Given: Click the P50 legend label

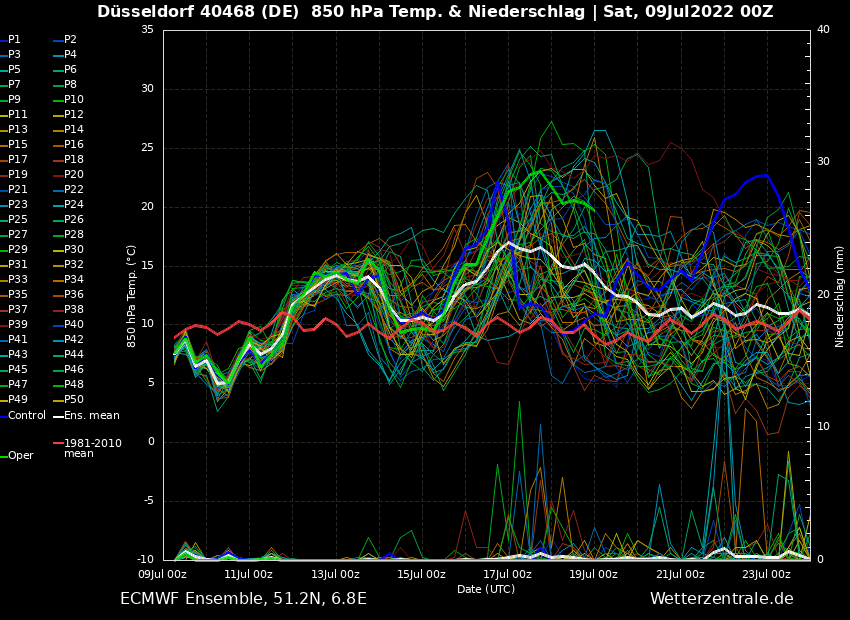Looking at the screenshot, I should pos(74,400).
